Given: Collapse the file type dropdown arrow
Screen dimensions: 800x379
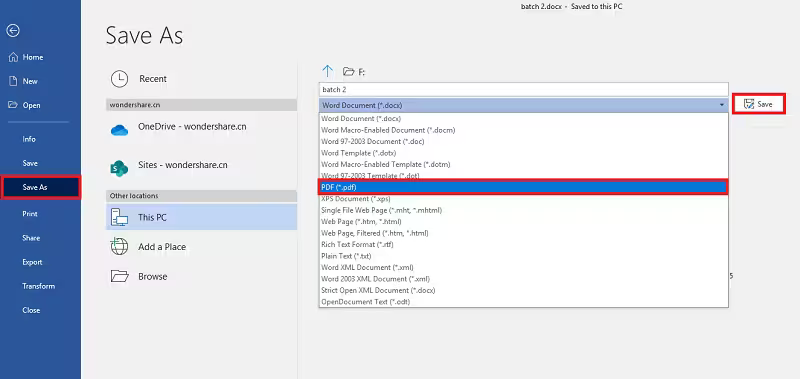Looking at the screenshot, I should click(722, 105).
